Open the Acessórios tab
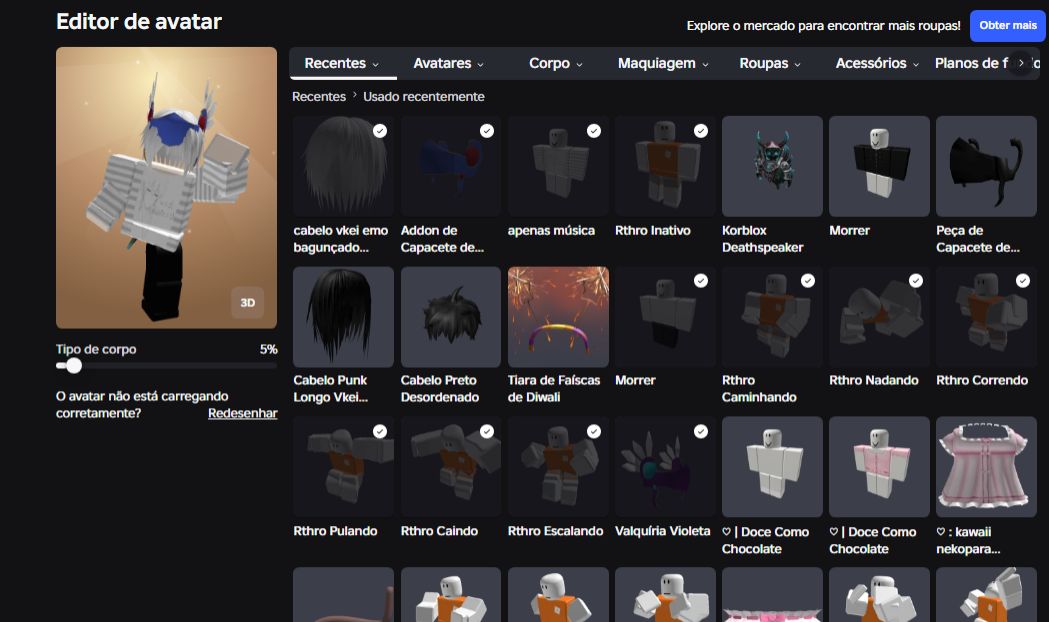1049x622 pixels. click(x=877, y=64)
